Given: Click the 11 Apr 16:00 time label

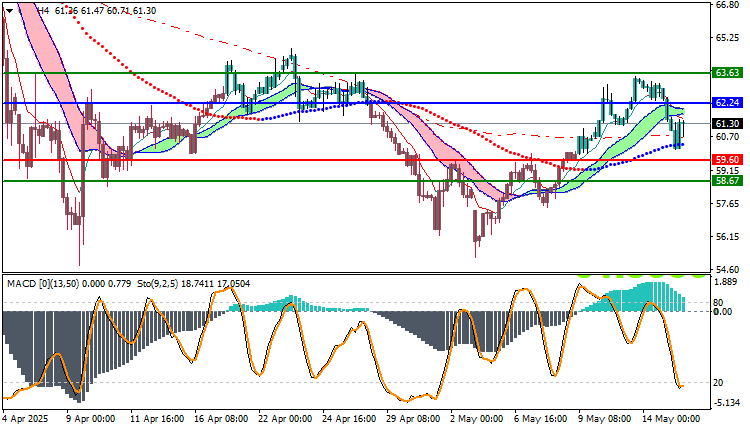Looking at the screenshot, I should coord(157,419).
